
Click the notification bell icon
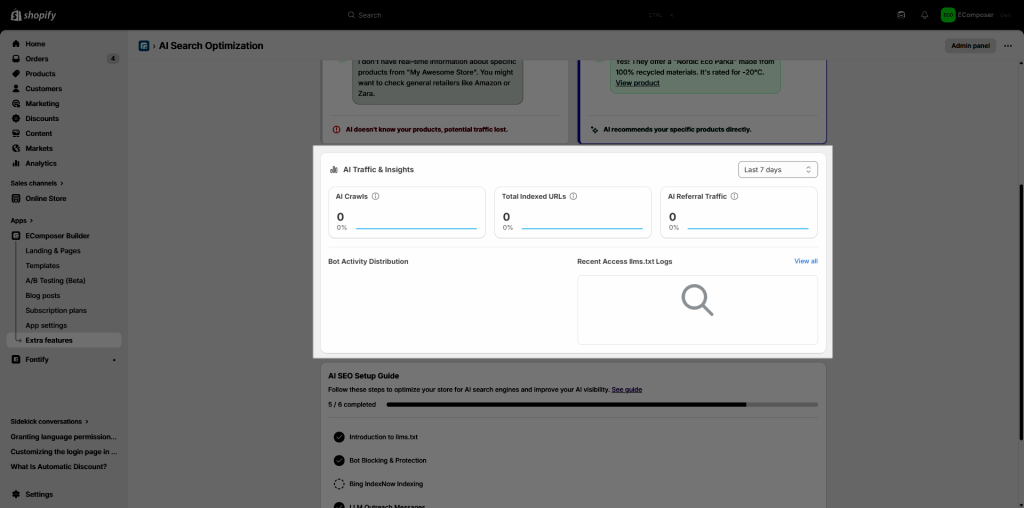tap(924, 15)
